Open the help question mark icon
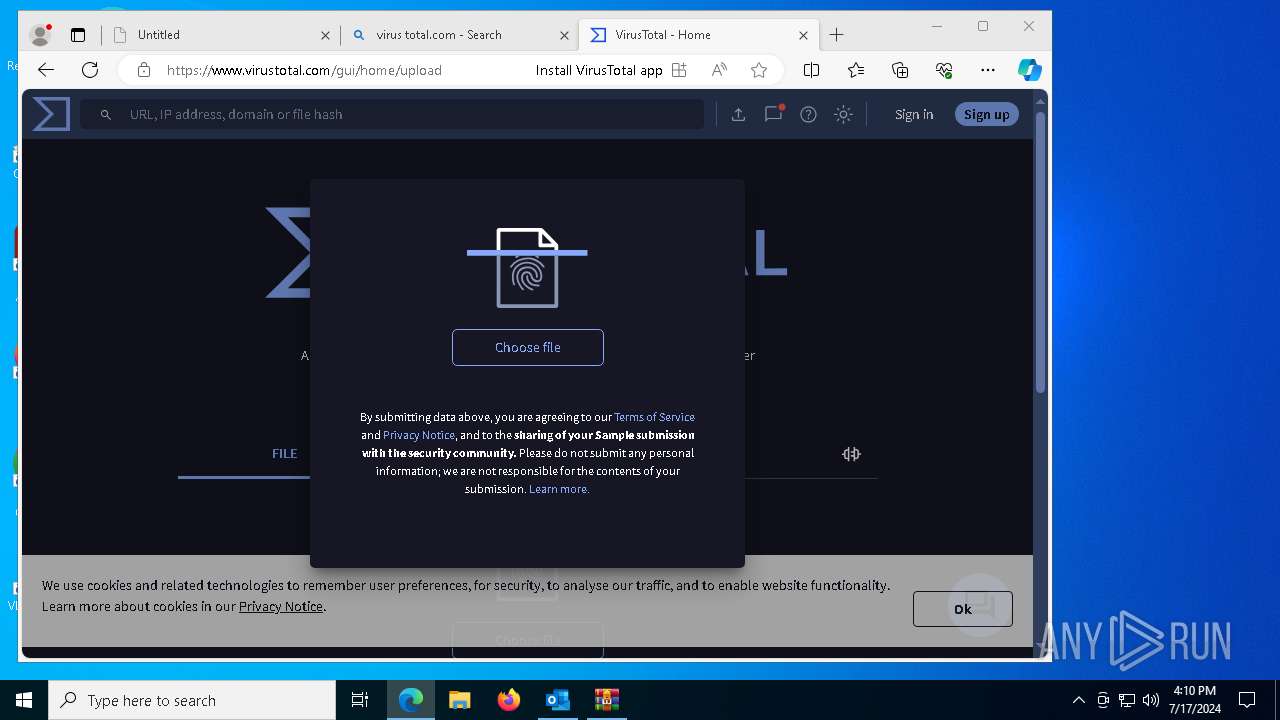This screenshot has height=720, width=1280. pyautogui.click(x=808, y=114)
